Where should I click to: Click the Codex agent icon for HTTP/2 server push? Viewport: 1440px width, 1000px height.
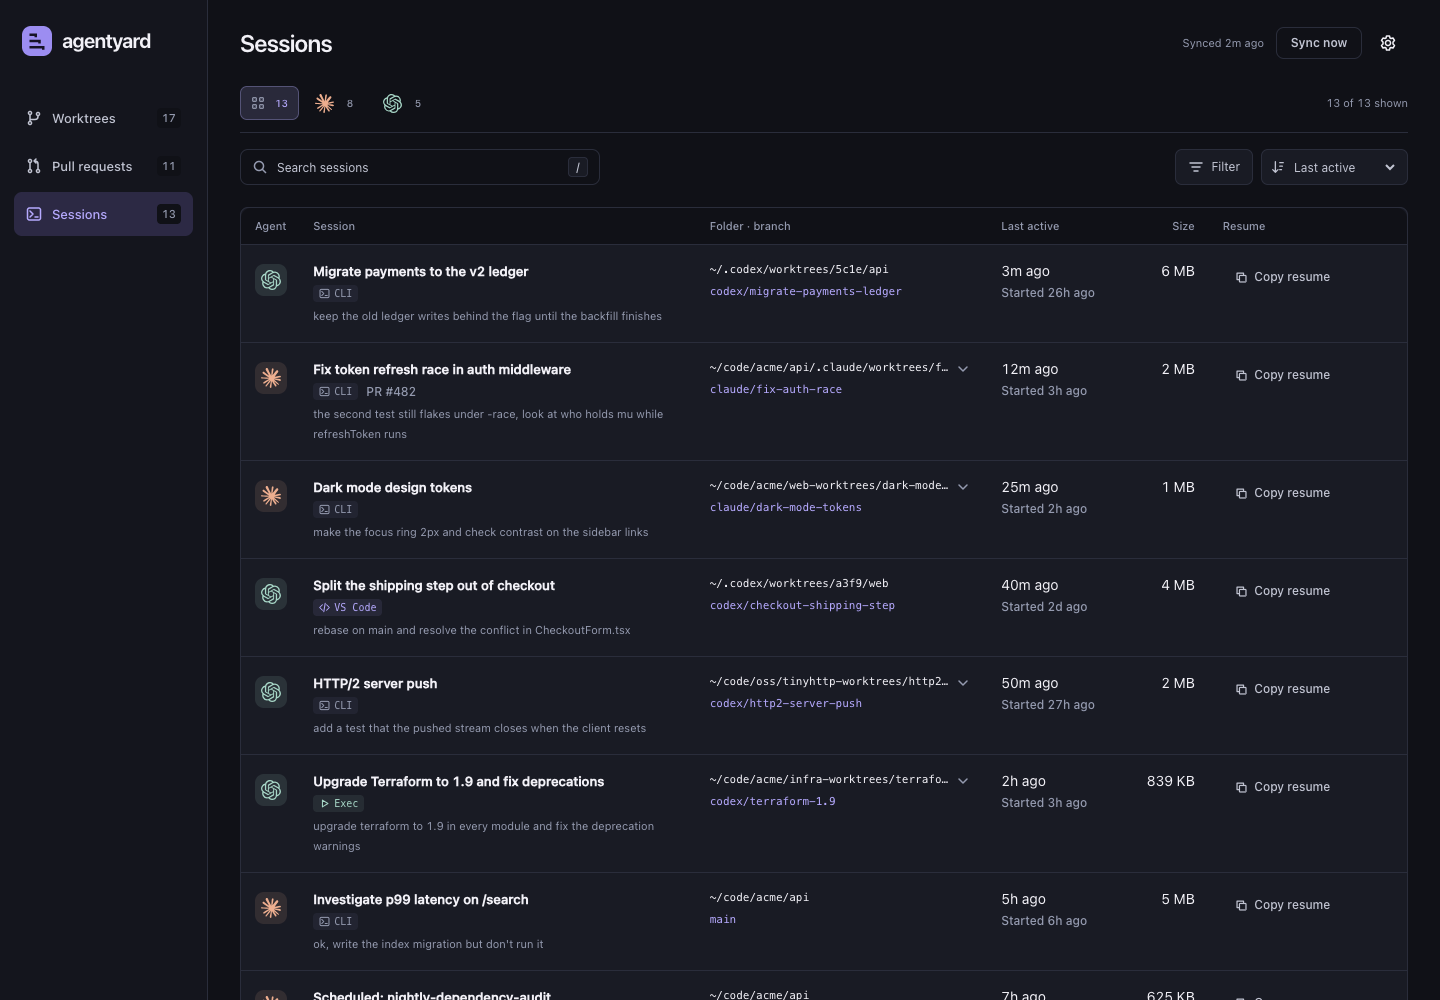pyautogui.click(x=271, y=692)
